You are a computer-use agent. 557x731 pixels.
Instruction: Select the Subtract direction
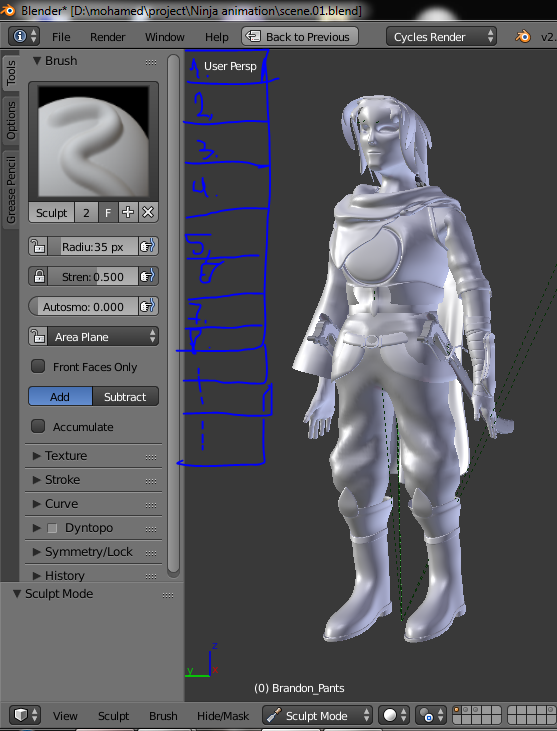[125, 396]
